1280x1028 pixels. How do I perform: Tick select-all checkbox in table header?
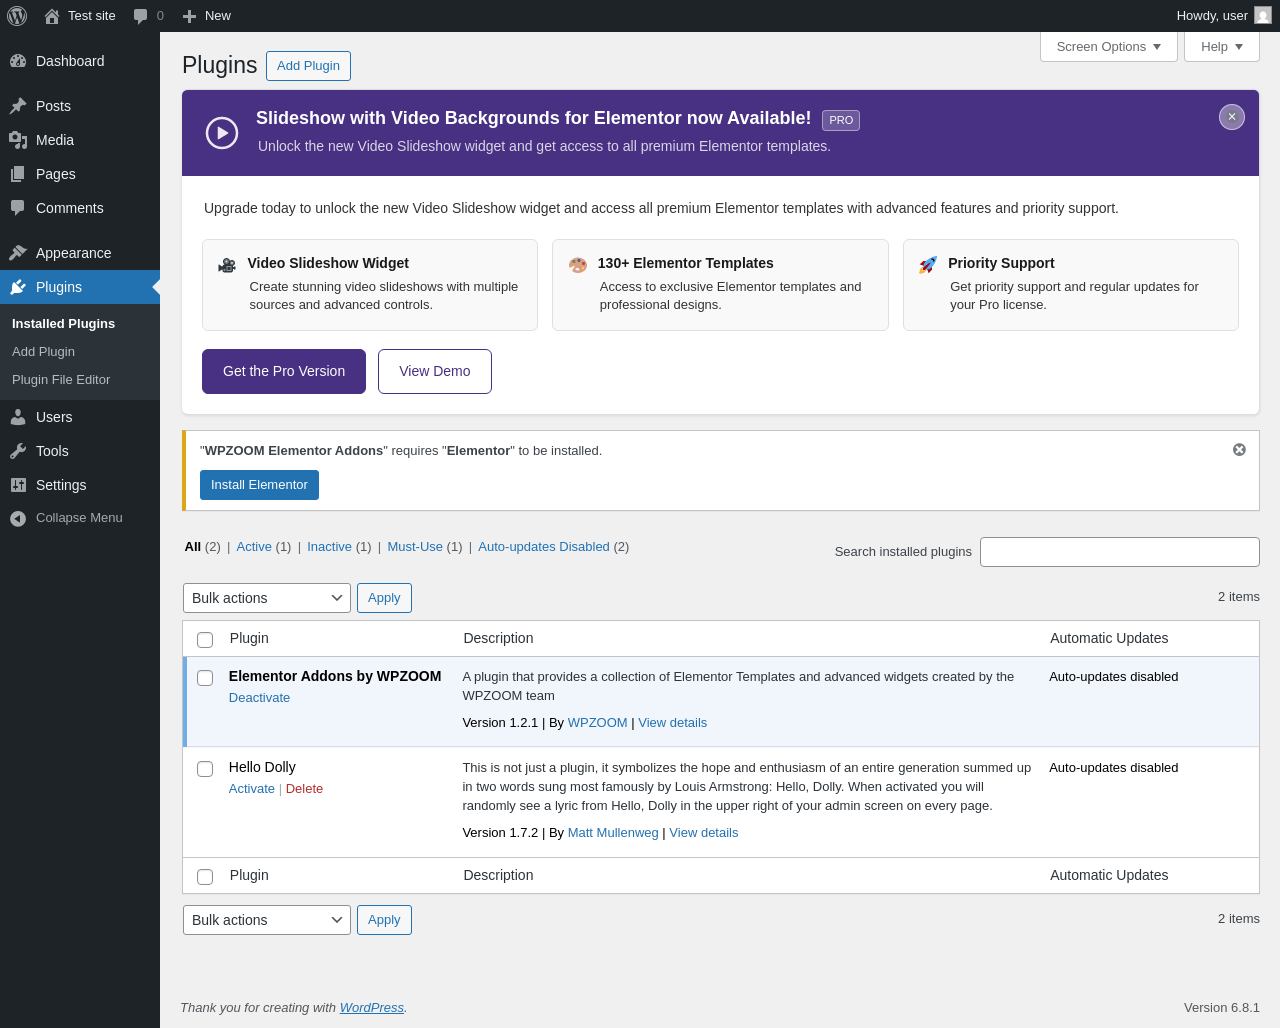pos(205,640)
